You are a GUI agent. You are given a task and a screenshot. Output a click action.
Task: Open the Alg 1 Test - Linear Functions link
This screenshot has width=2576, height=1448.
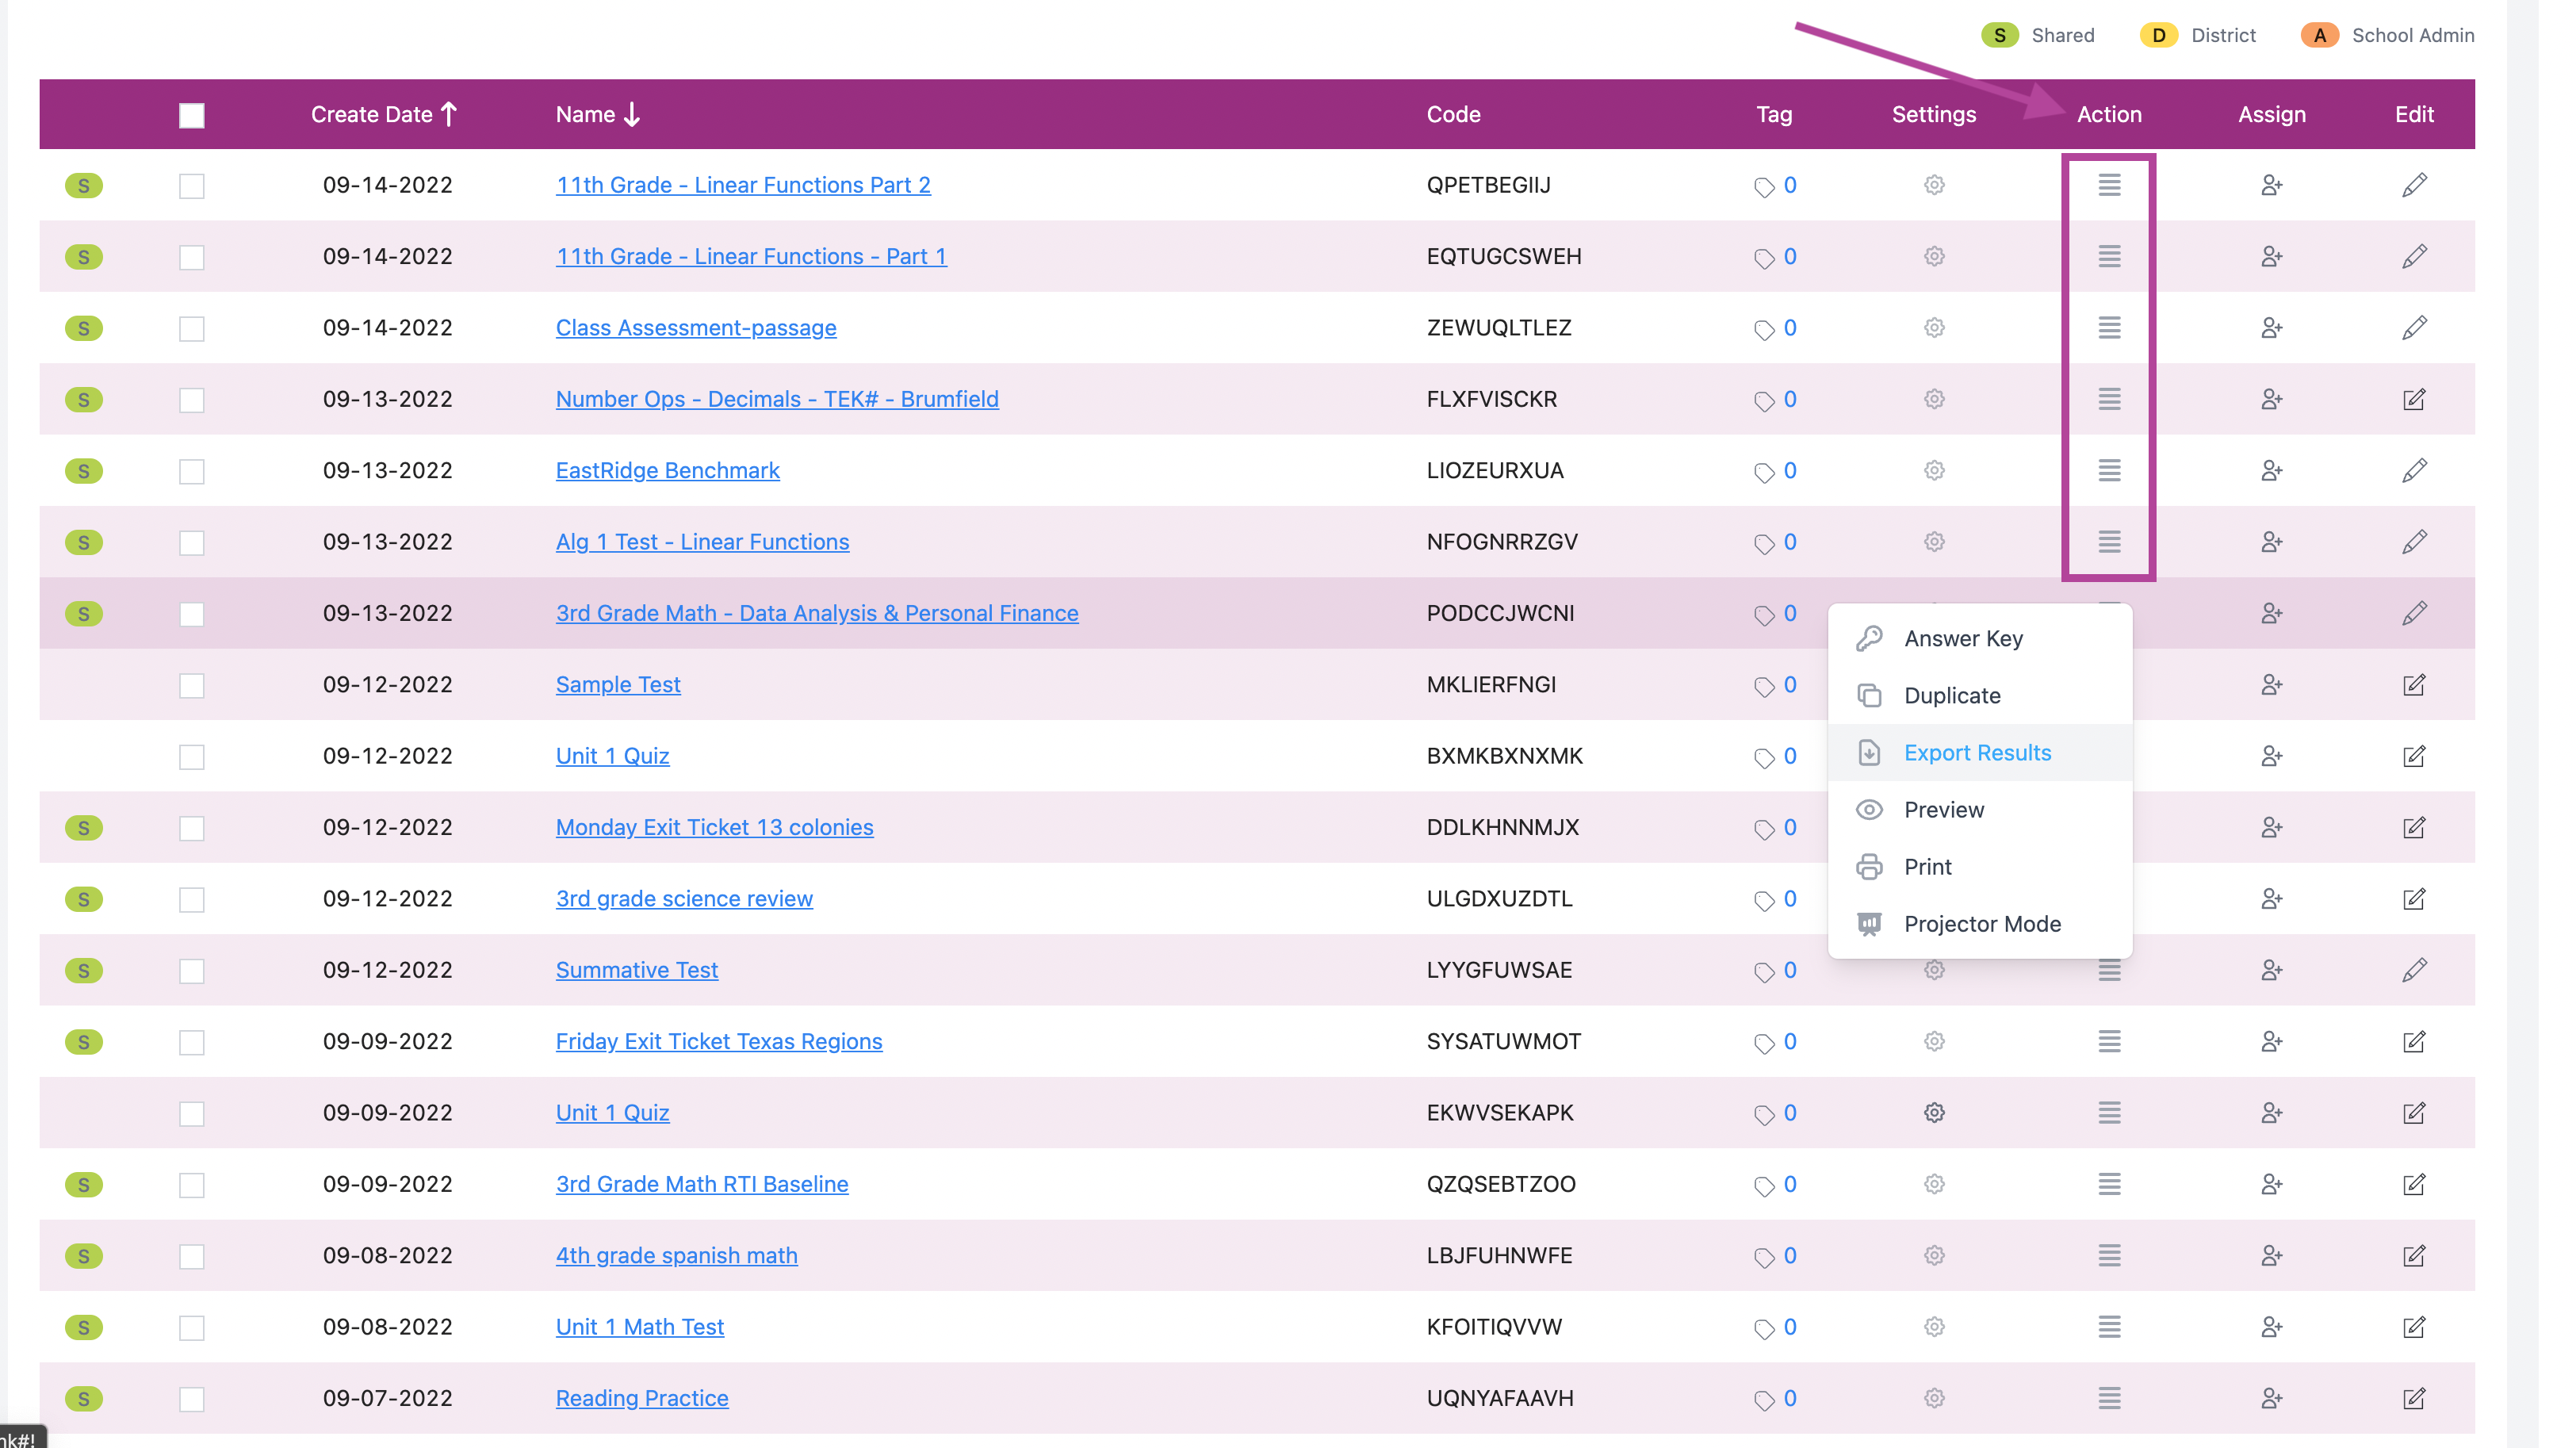(702, 542)
